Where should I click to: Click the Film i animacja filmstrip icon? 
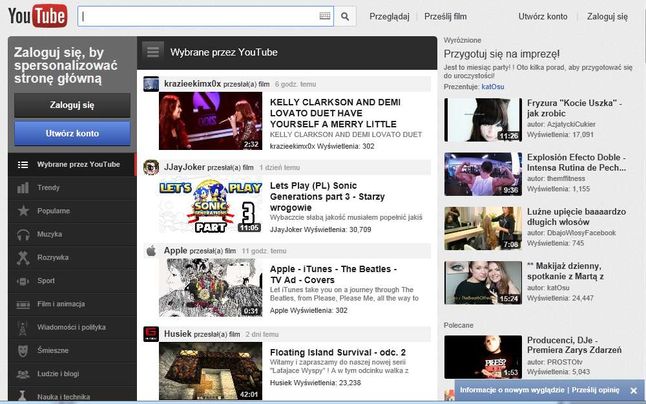tap(23, 304)
